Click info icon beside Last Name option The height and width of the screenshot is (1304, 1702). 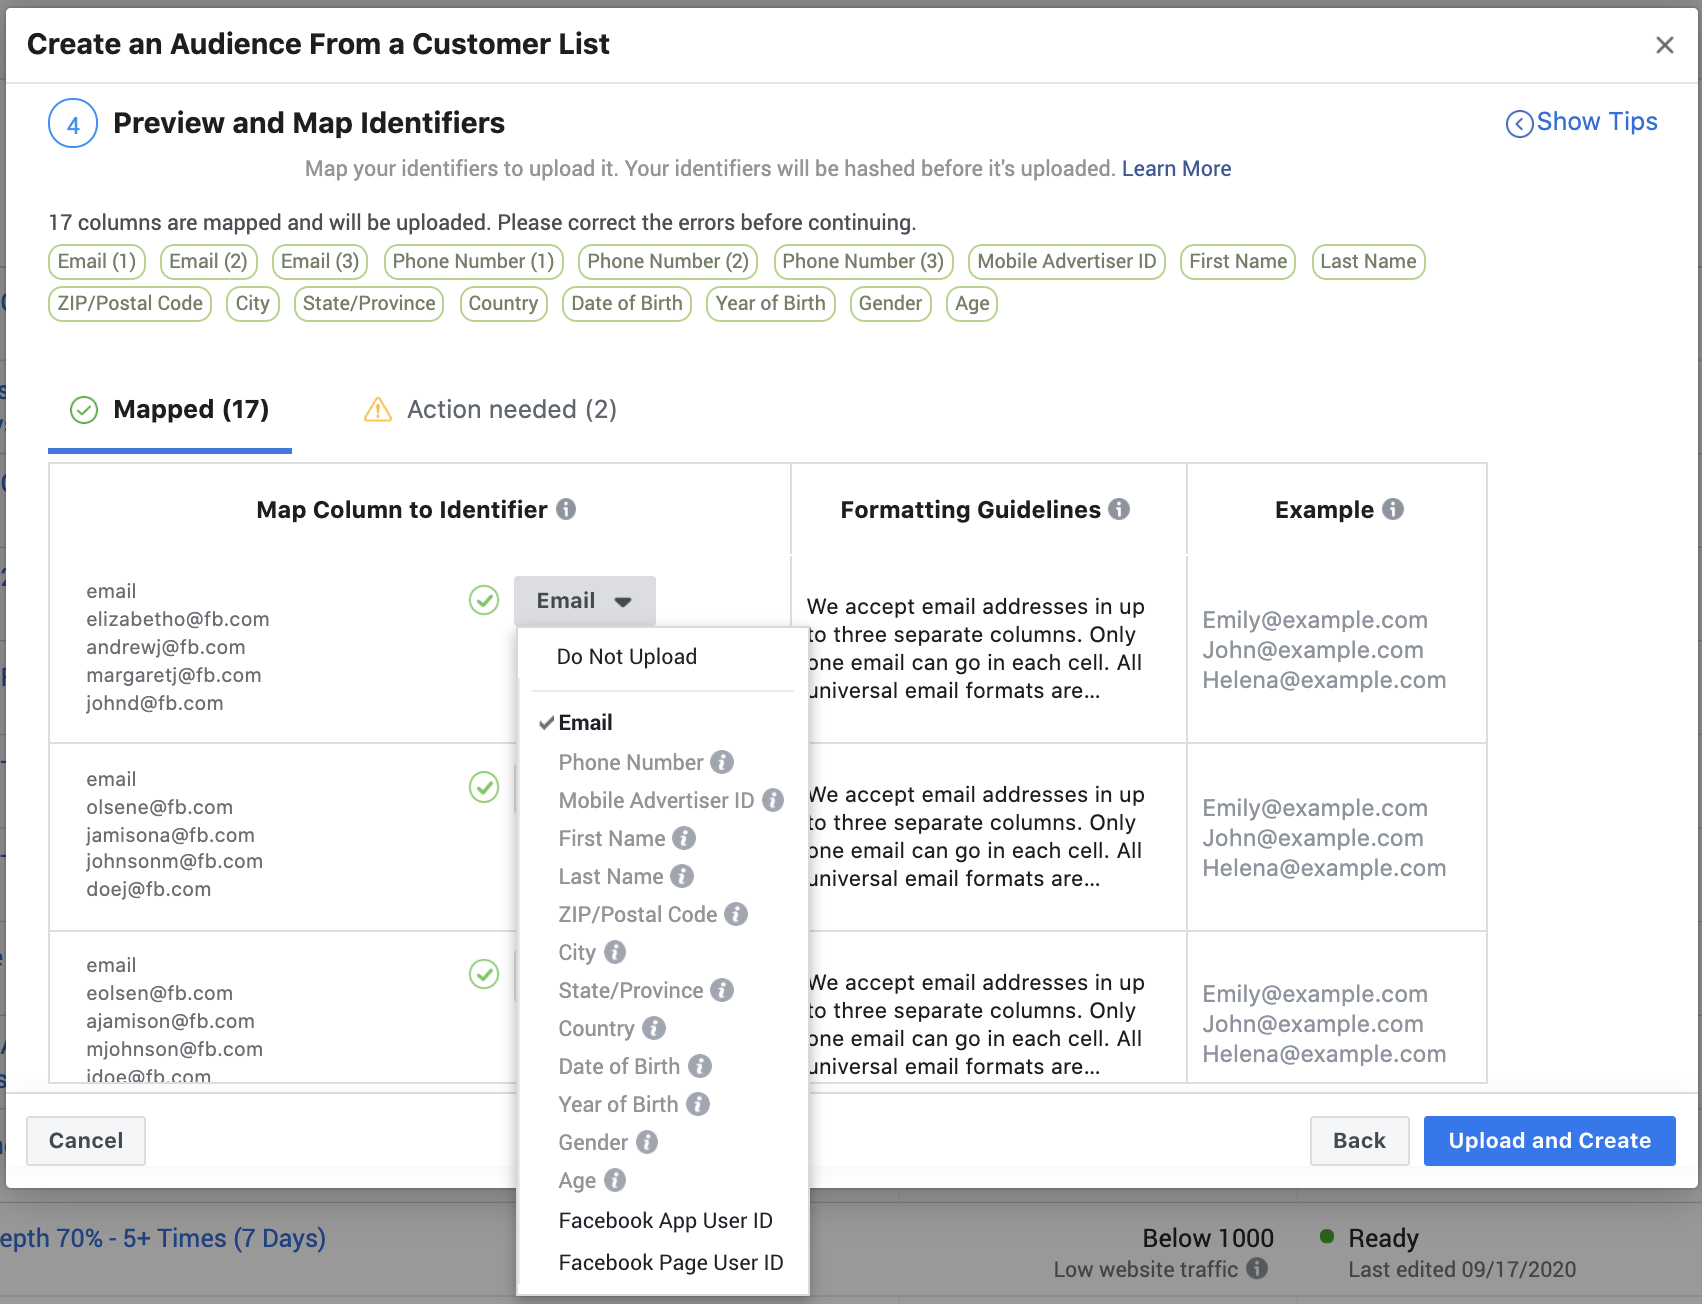click(682, 876)
